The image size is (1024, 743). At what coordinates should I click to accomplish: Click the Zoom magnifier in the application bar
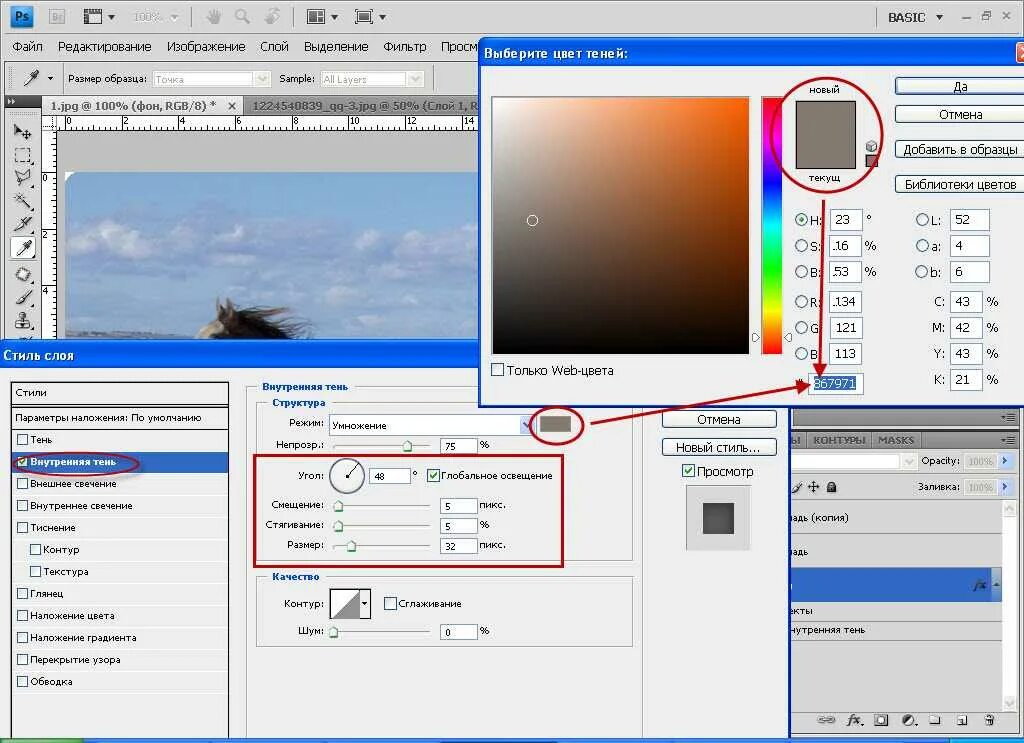242,17
